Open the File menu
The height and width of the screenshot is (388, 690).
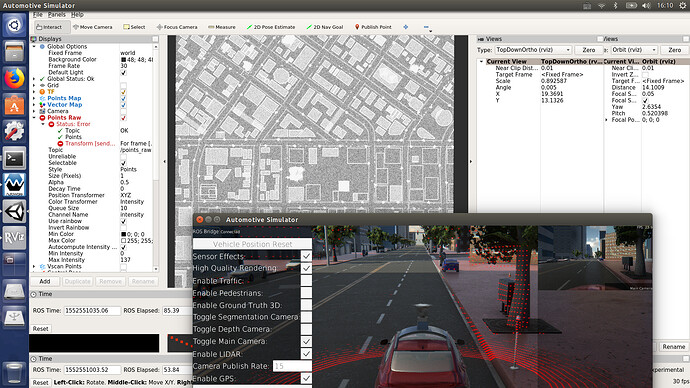(x=38, y=15)
